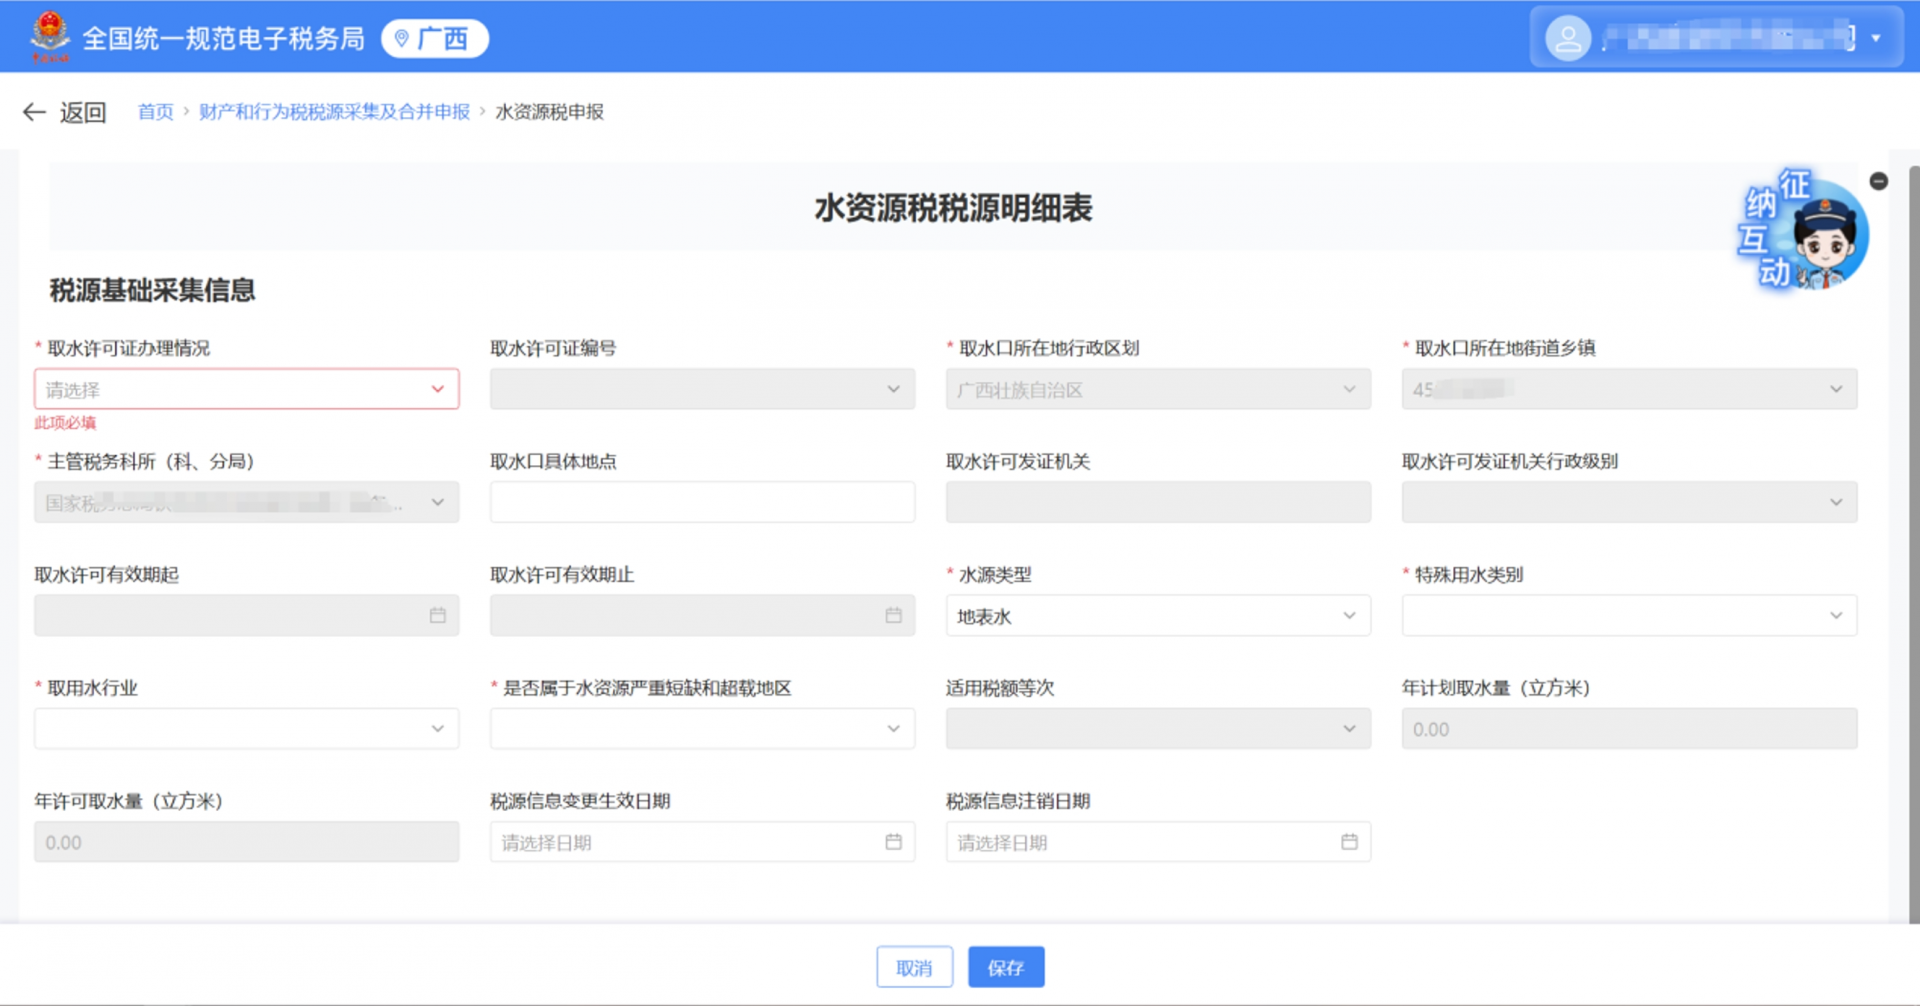The height and width of the screenshot is (1006, 1920).
Task: Open the 是否属于水资源严重短缺和超载地区 dropdown
Action: [701, 728]
